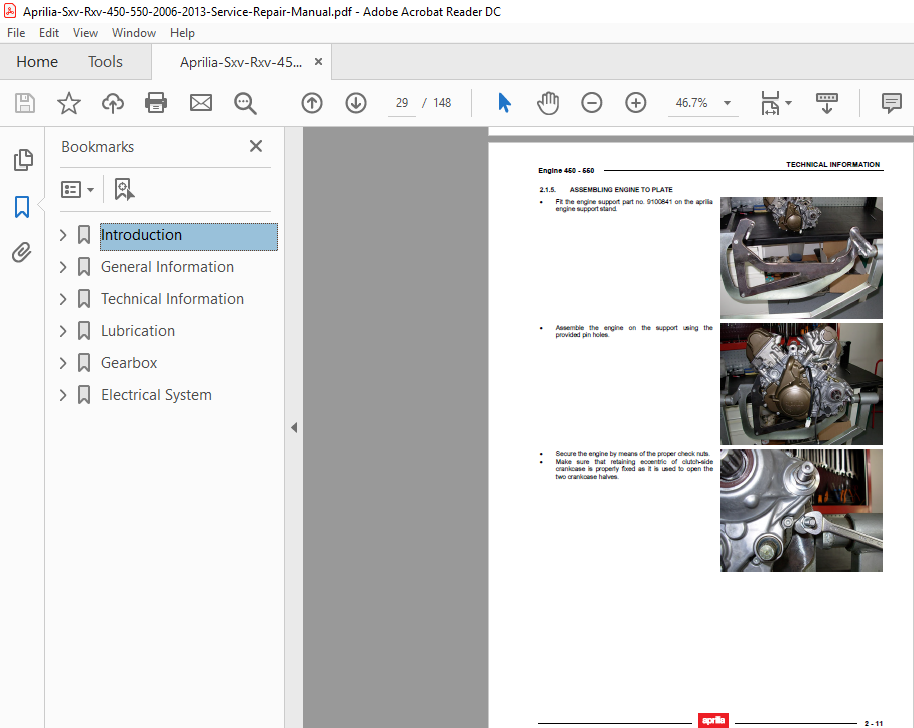The height and width of the screenshot is (728, 914).
Task: Click the engine support stand photo
Action: pyautogui.click(x=801, y=258)
